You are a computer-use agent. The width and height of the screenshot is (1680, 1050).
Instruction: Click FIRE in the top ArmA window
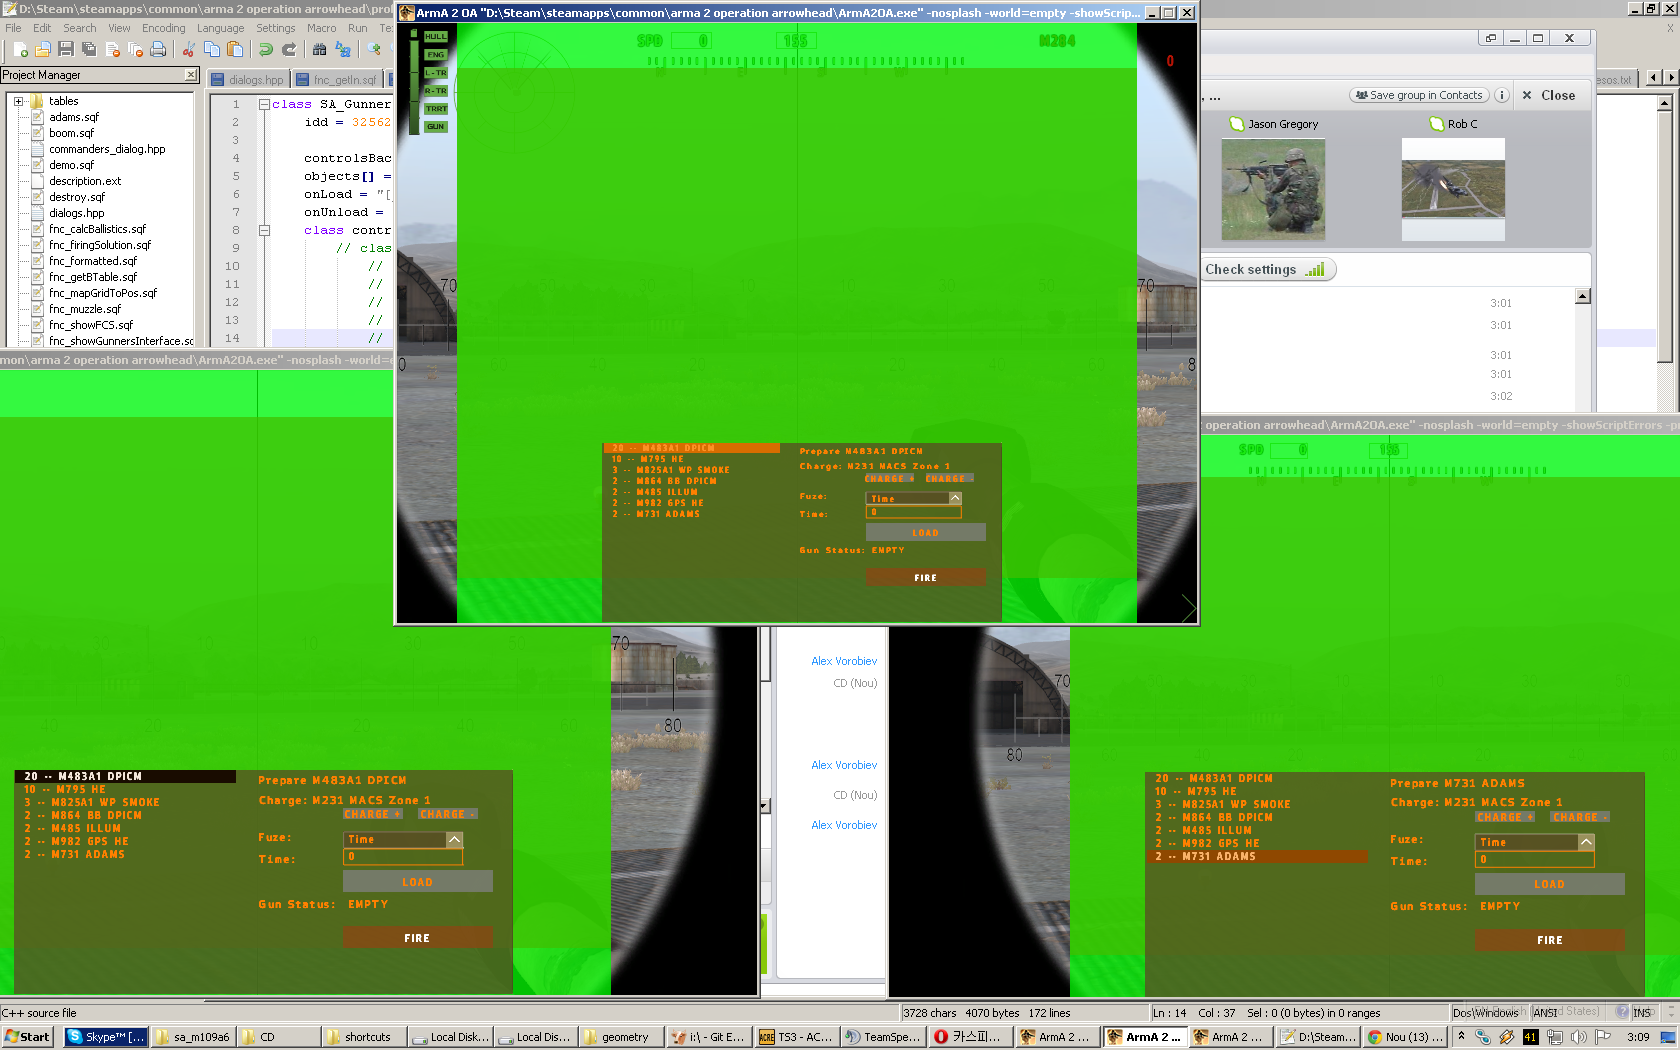click(x=925, y=577)
